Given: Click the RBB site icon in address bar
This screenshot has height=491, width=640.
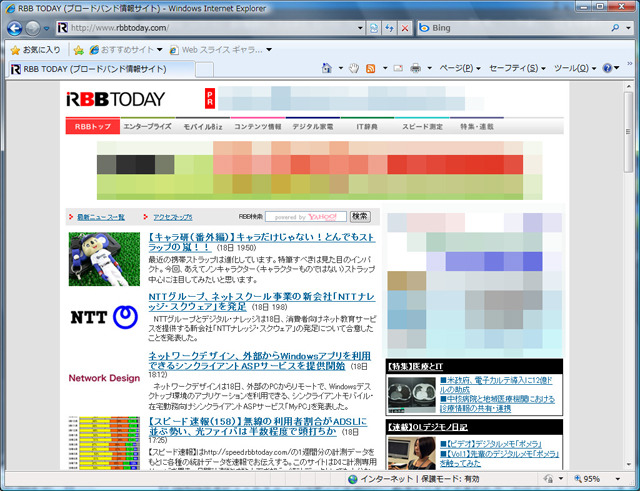Looking at the screenshot, I should click(62, 28).
